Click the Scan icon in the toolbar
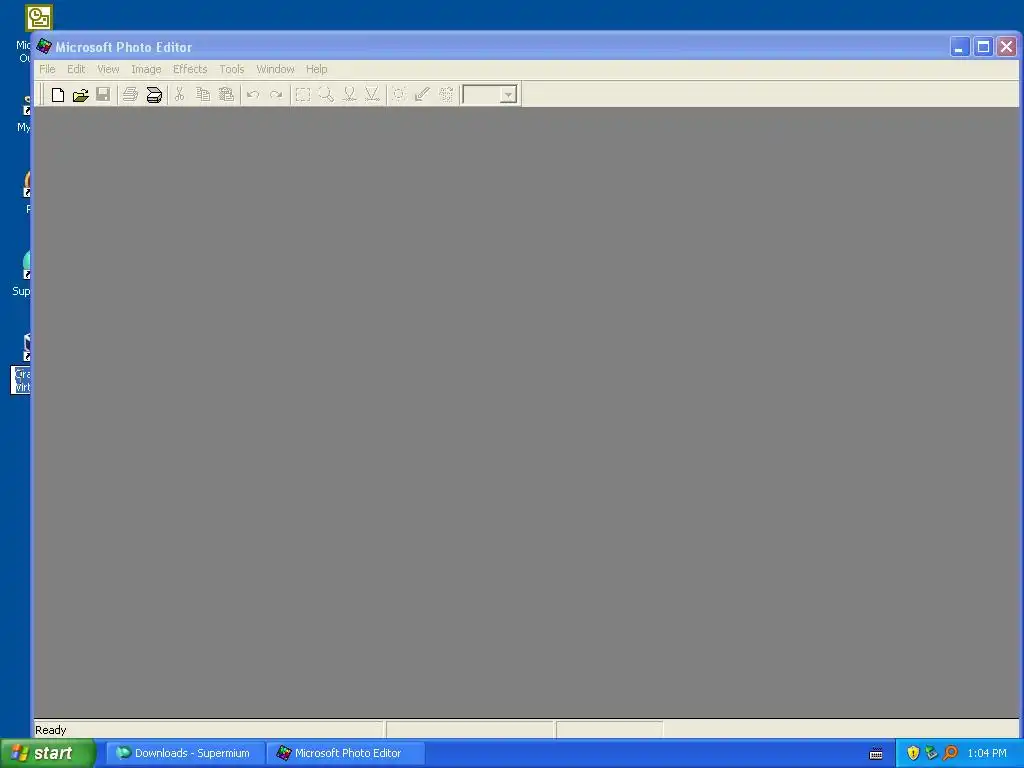 (154, 95)
